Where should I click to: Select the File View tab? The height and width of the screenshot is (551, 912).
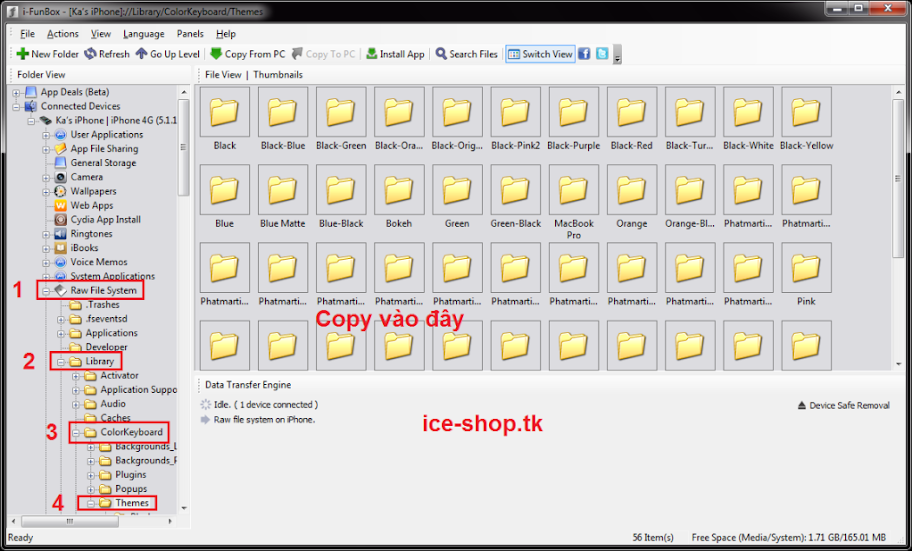223,74
